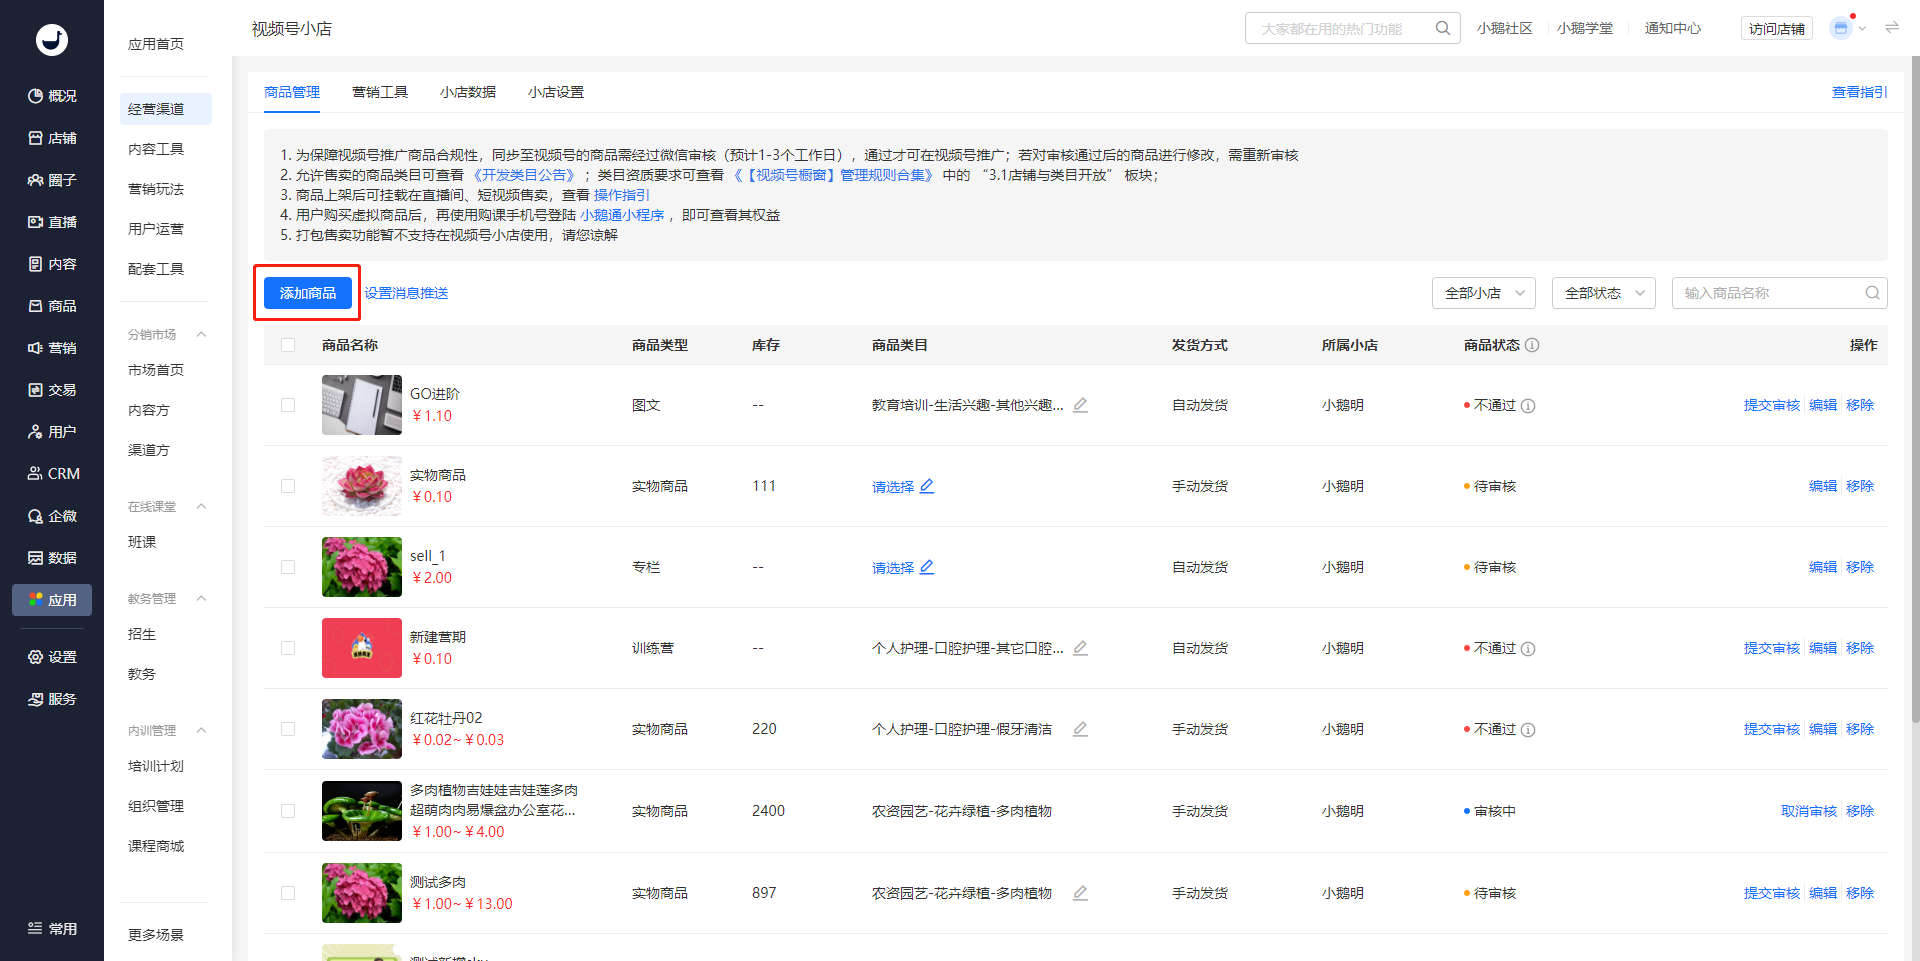The image size is (1920, 961).
Task: Click edit pencil beside 红花牡丹02 category
Action: tap(1080, 729)
